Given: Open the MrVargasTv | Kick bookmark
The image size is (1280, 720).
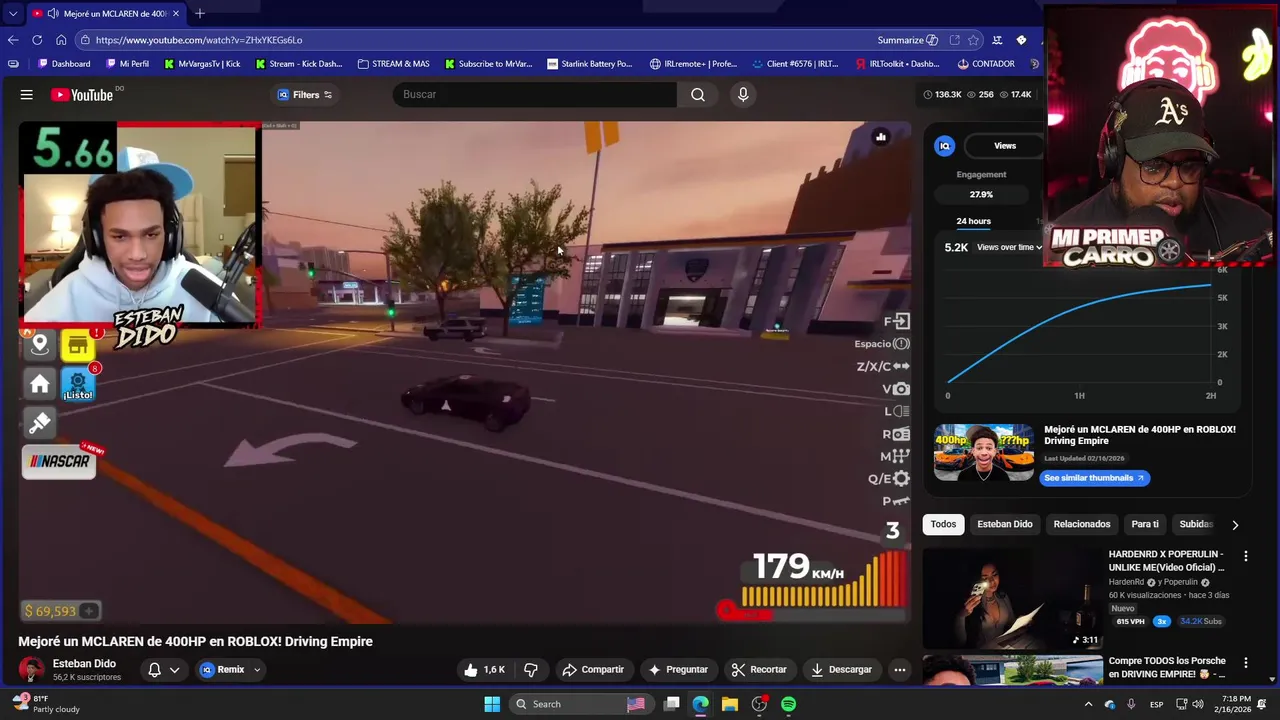Looking at the screenshot, I should point(201,64).
